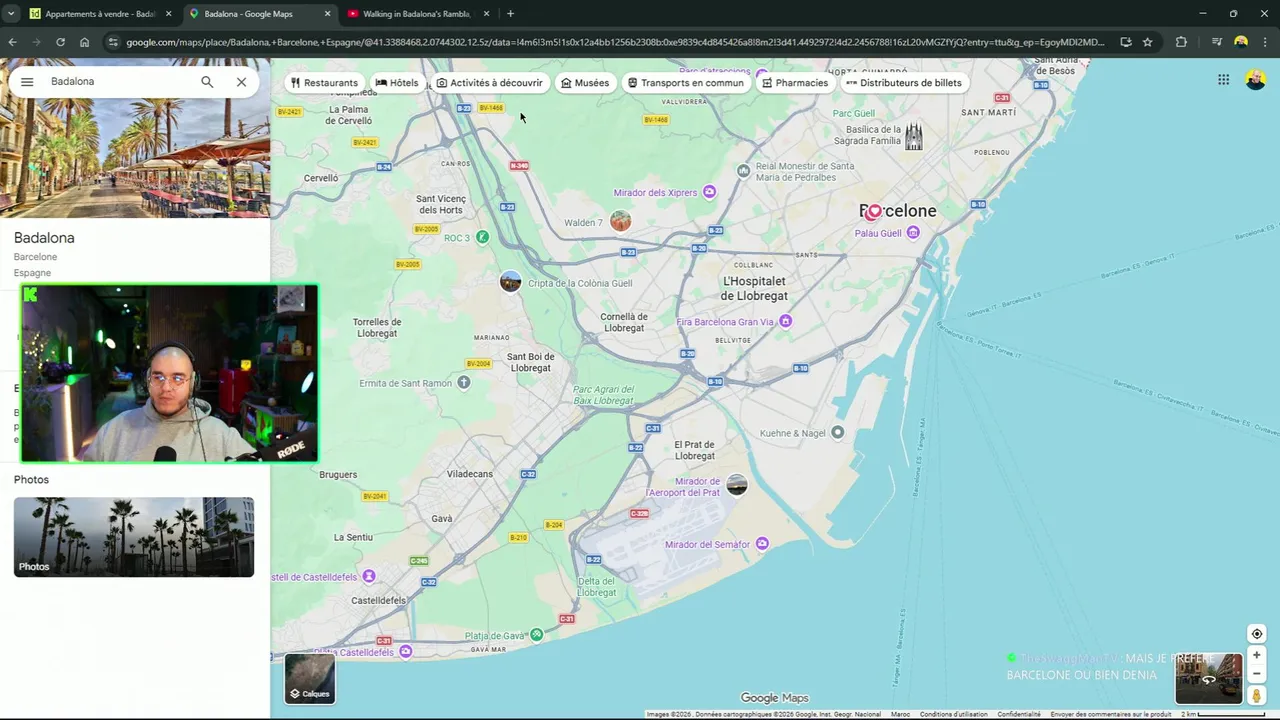Viewport: 1280px width, 720px height.
Task: Open the Badalona Photos thumbnail
Action: [134, 537]
